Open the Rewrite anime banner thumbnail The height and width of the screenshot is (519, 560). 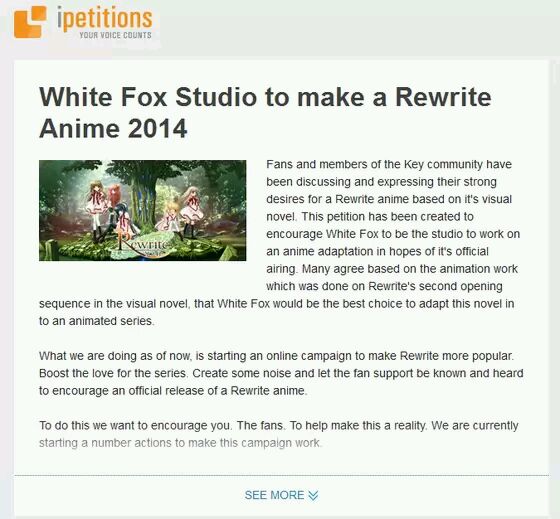[142, 210]
